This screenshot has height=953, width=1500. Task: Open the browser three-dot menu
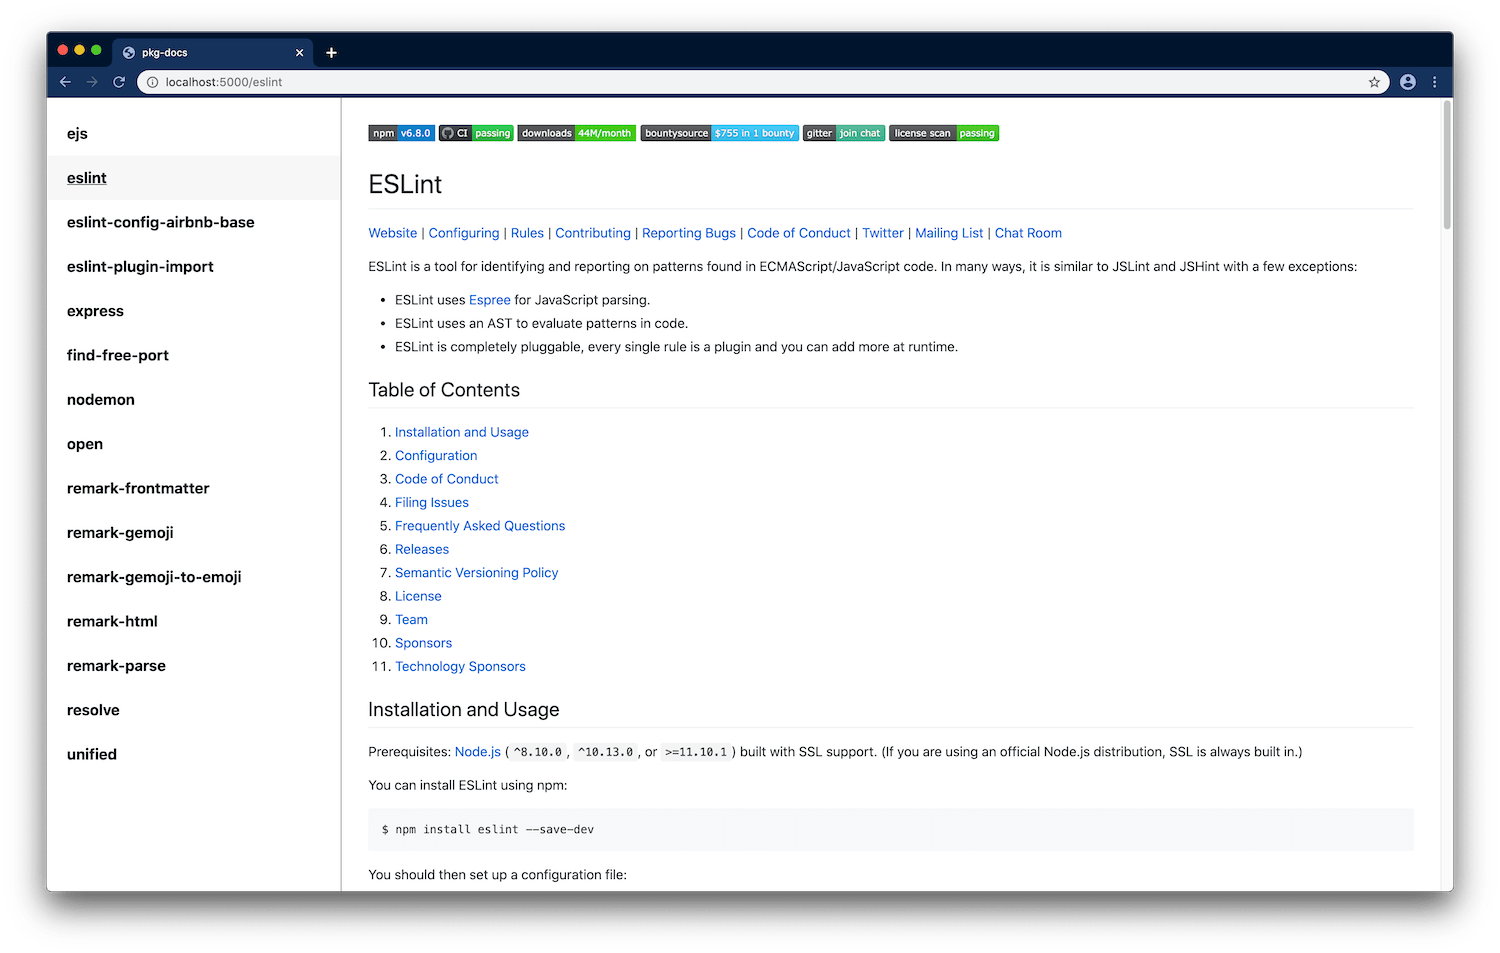pos(1435,82)
